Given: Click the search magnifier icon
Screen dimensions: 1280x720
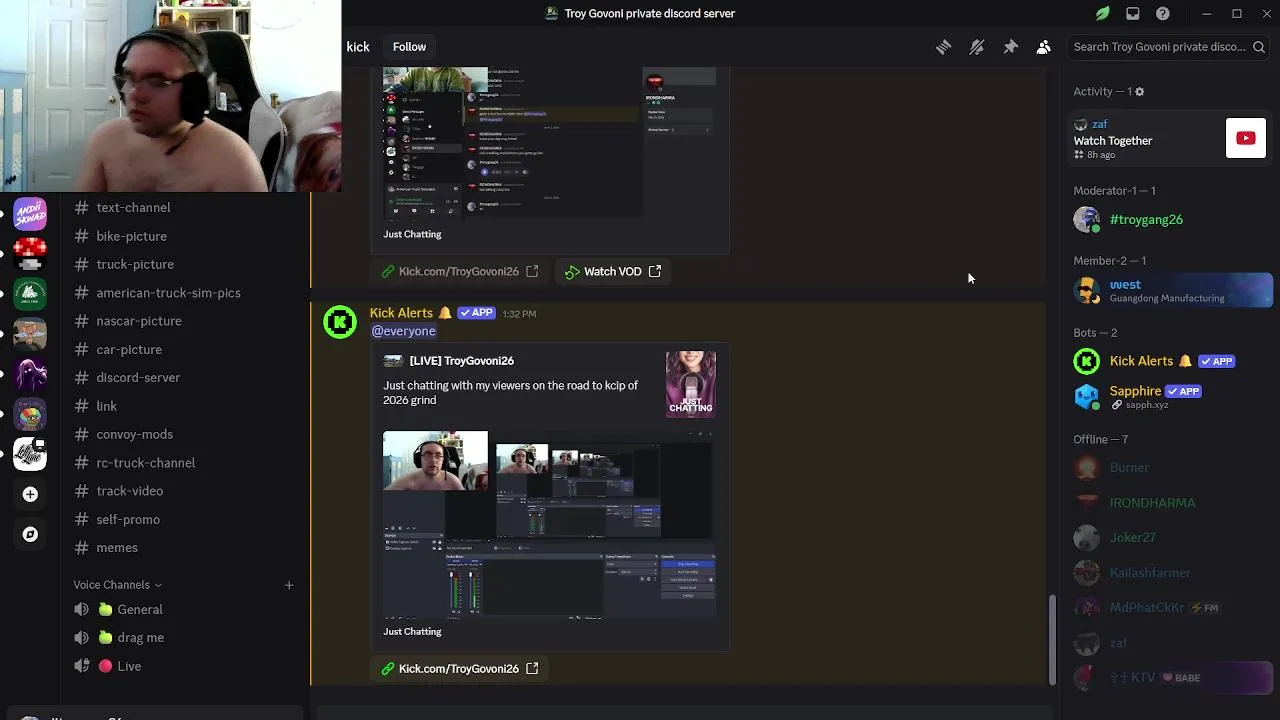Looking at the screenshot, I should (1259, 47).
